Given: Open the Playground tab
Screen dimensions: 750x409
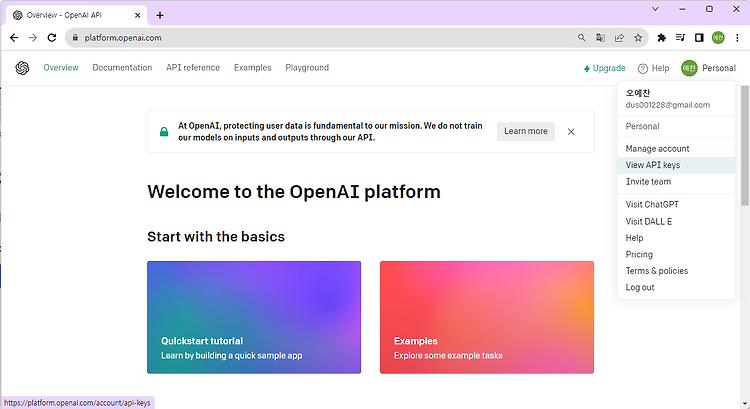Looking at the screenshot, I should tap(307, 67).
